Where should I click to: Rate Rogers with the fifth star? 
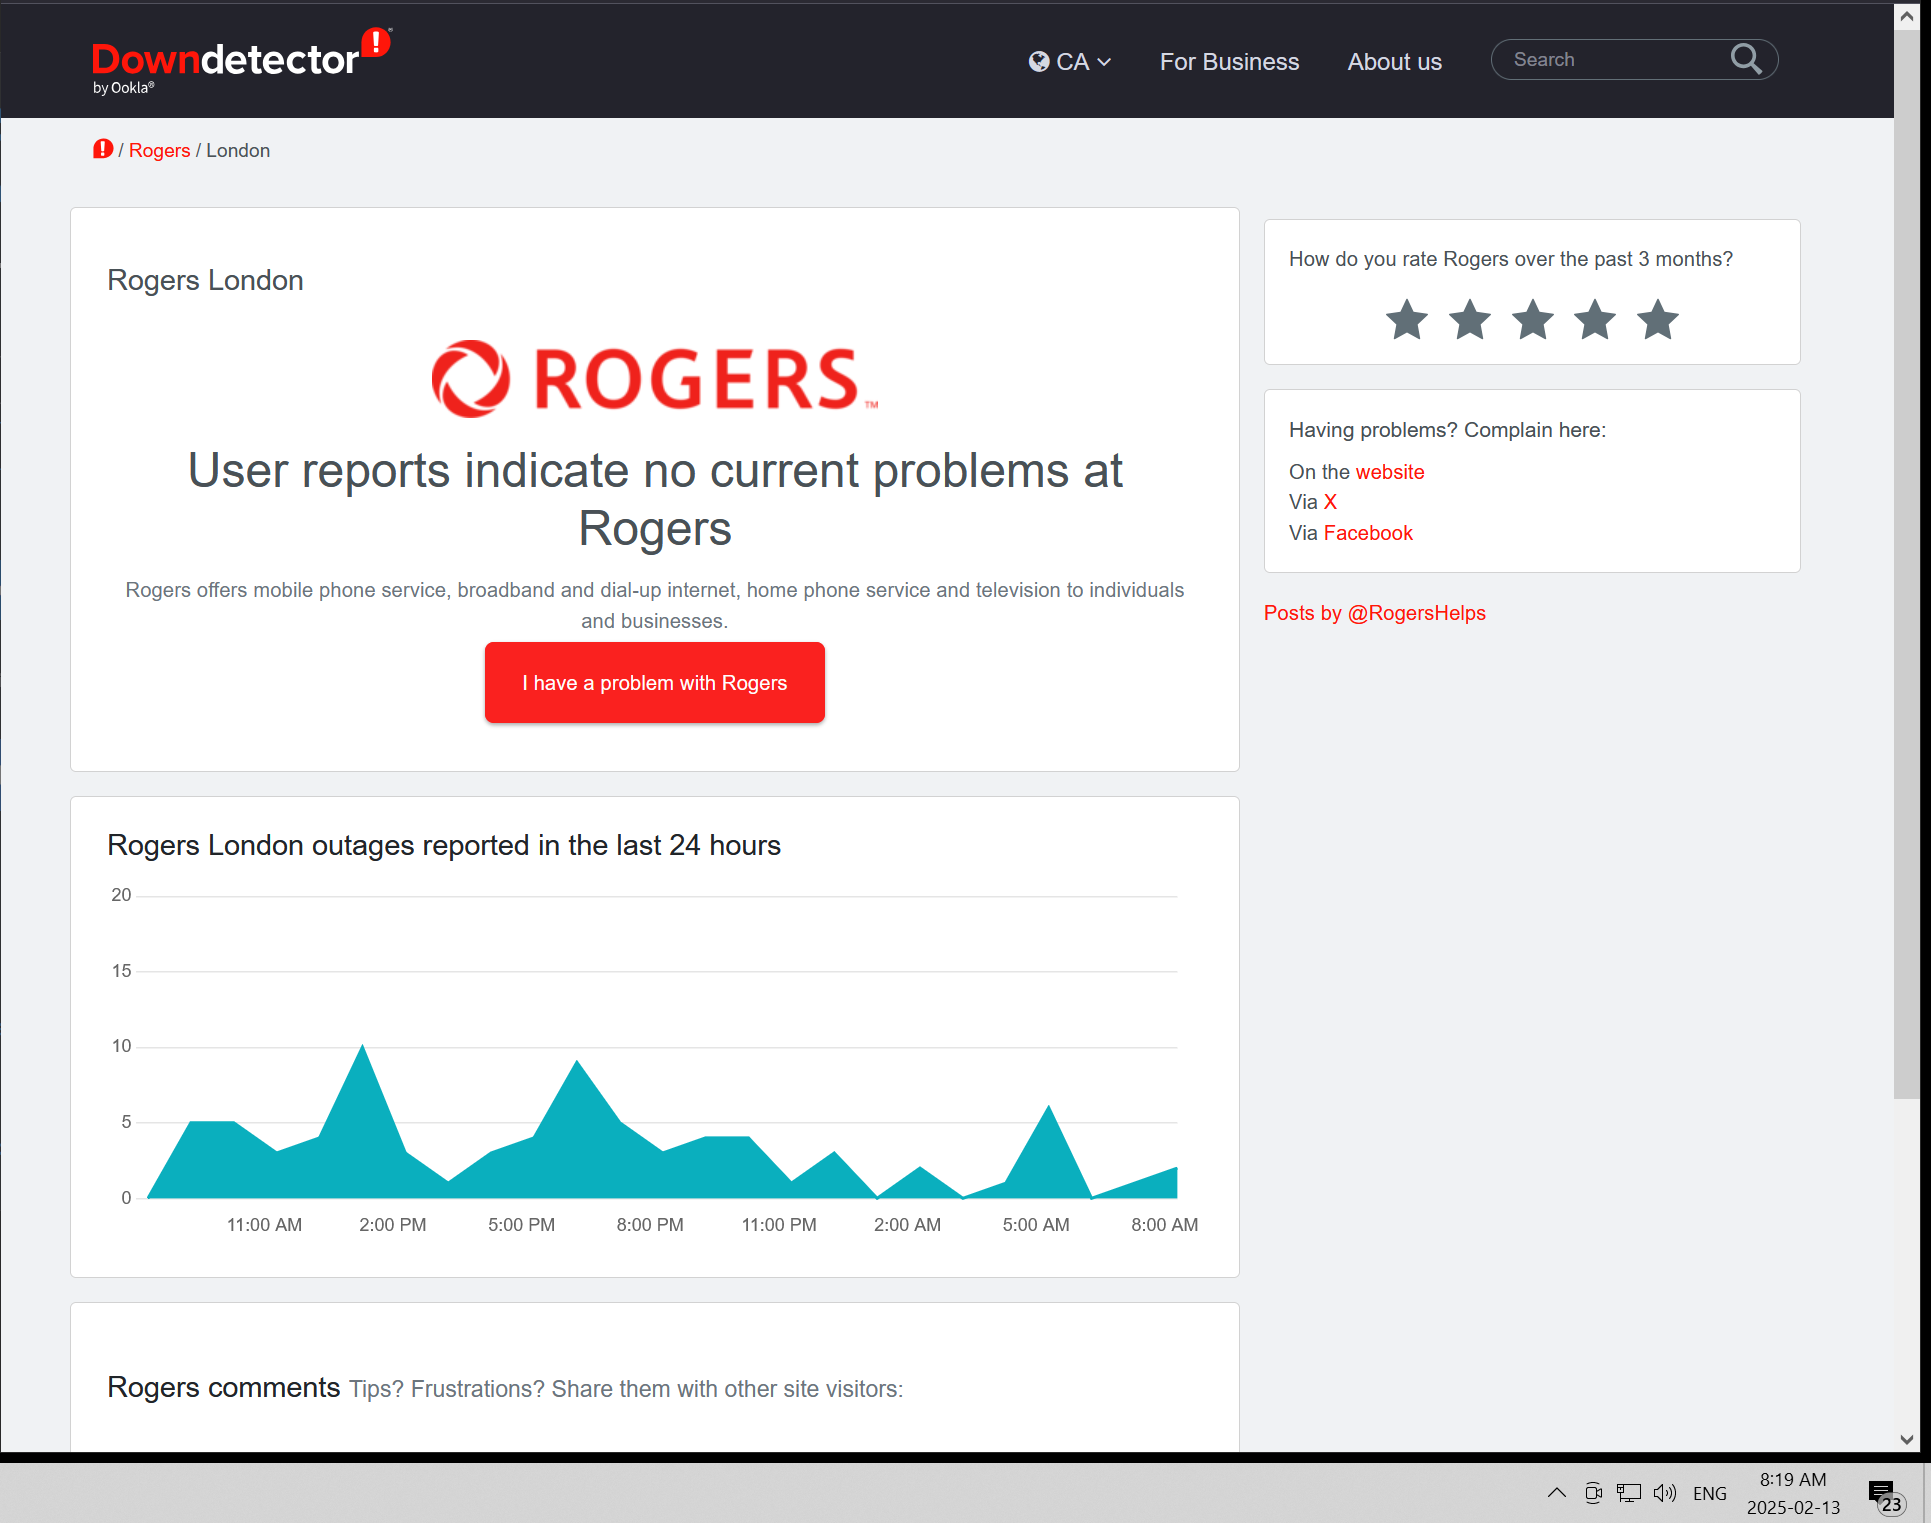(x=1657, y=320)
